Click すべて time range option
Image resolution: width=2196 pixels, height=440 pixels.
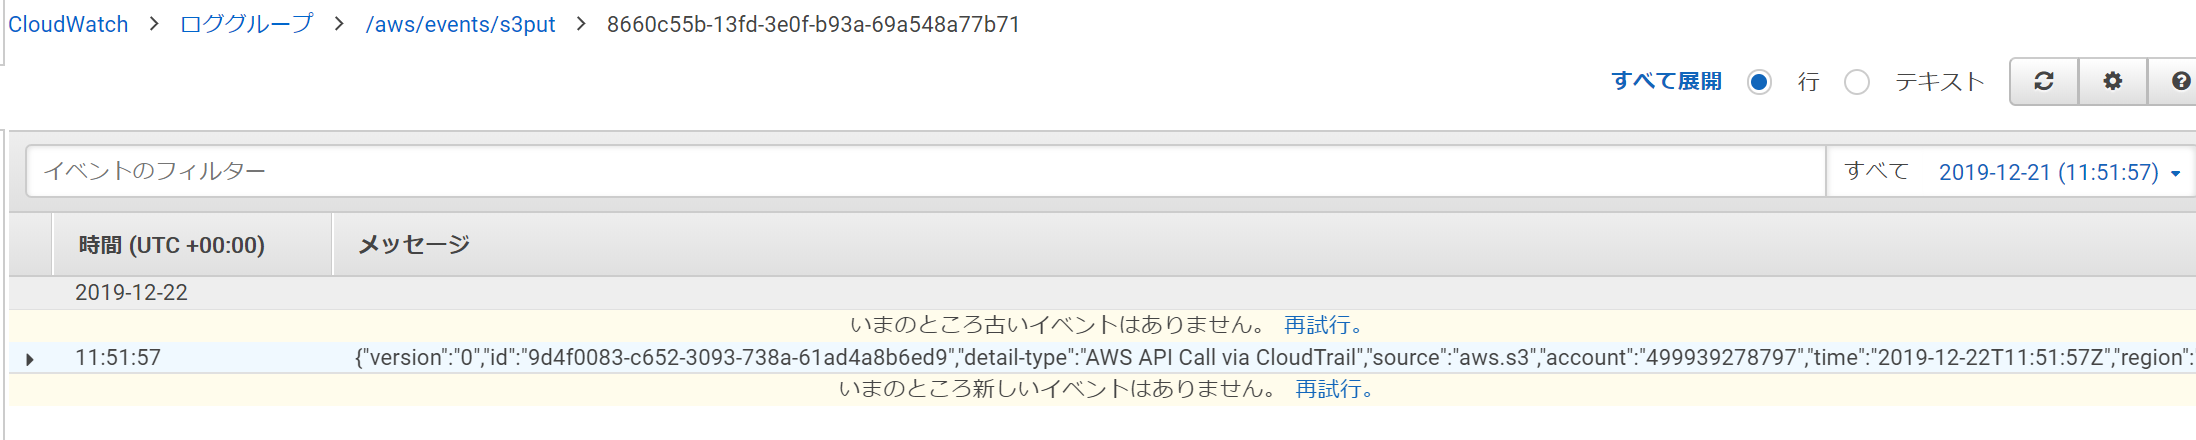(x=1876, y=171)
